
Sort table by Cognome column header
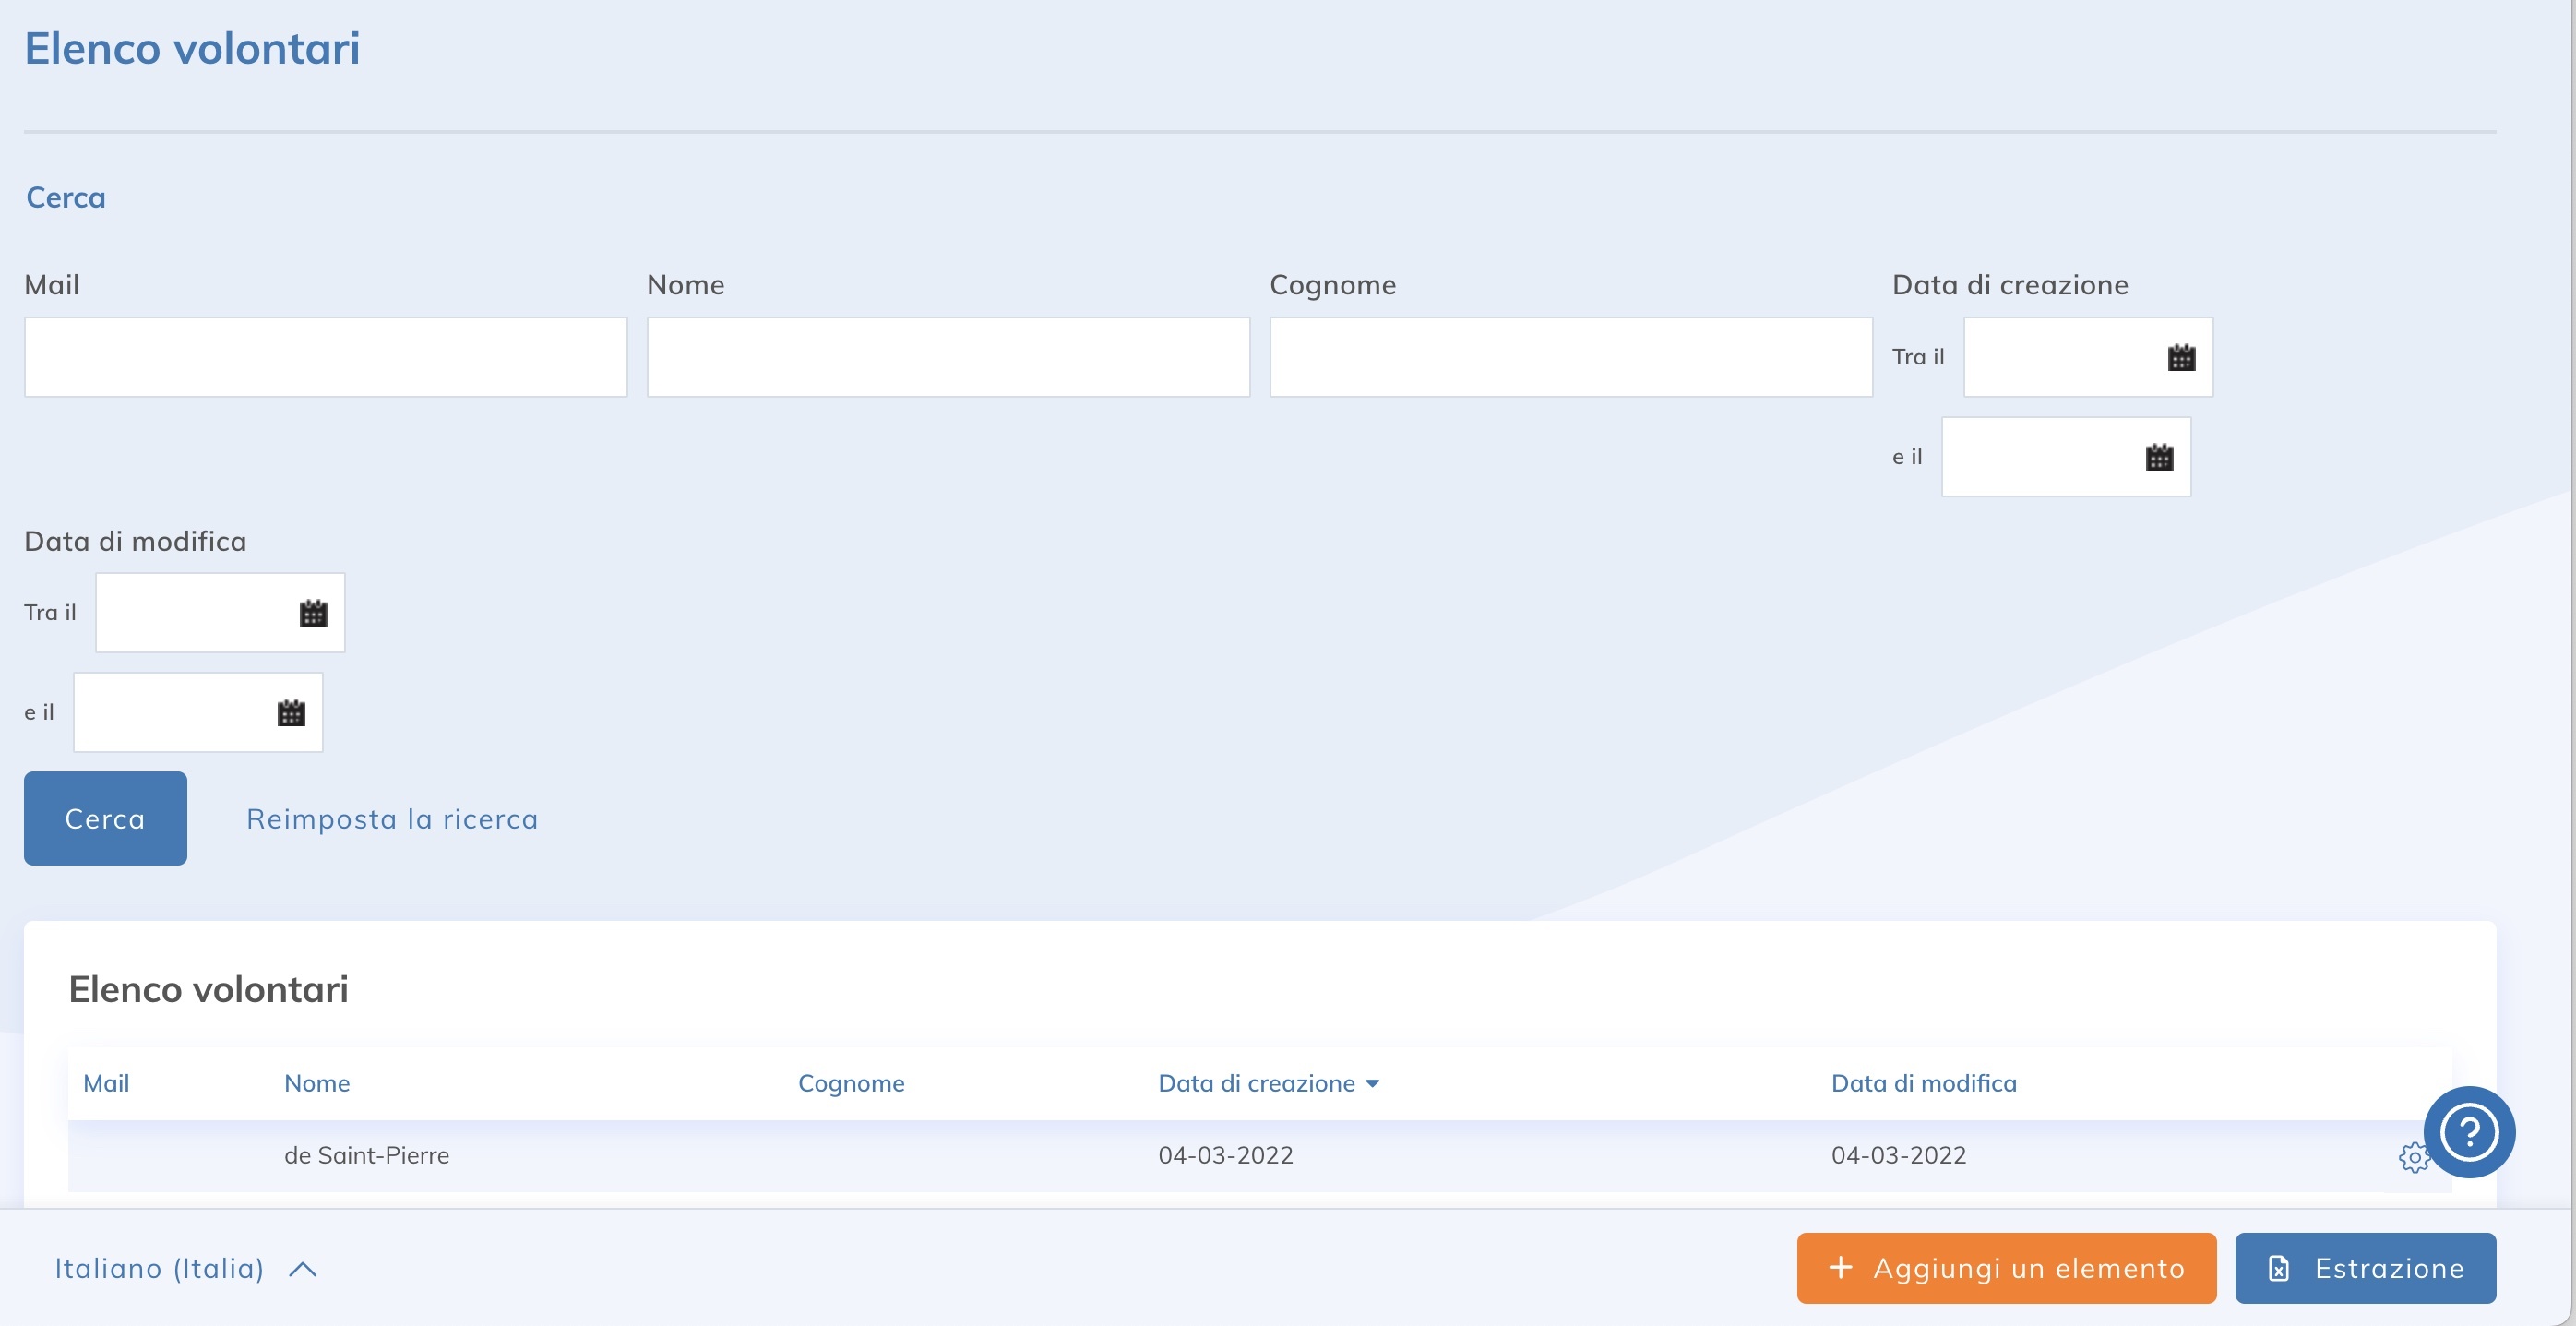click(851, 1083)
